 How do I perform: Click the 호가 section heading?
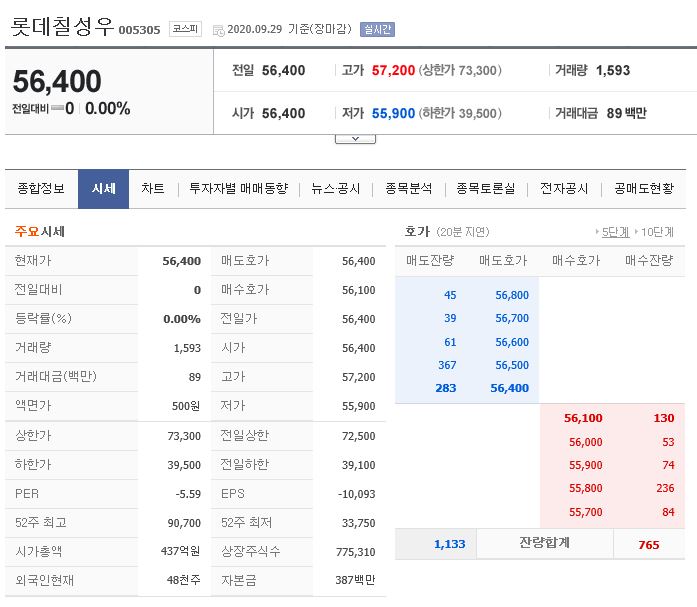coord(417,232)
